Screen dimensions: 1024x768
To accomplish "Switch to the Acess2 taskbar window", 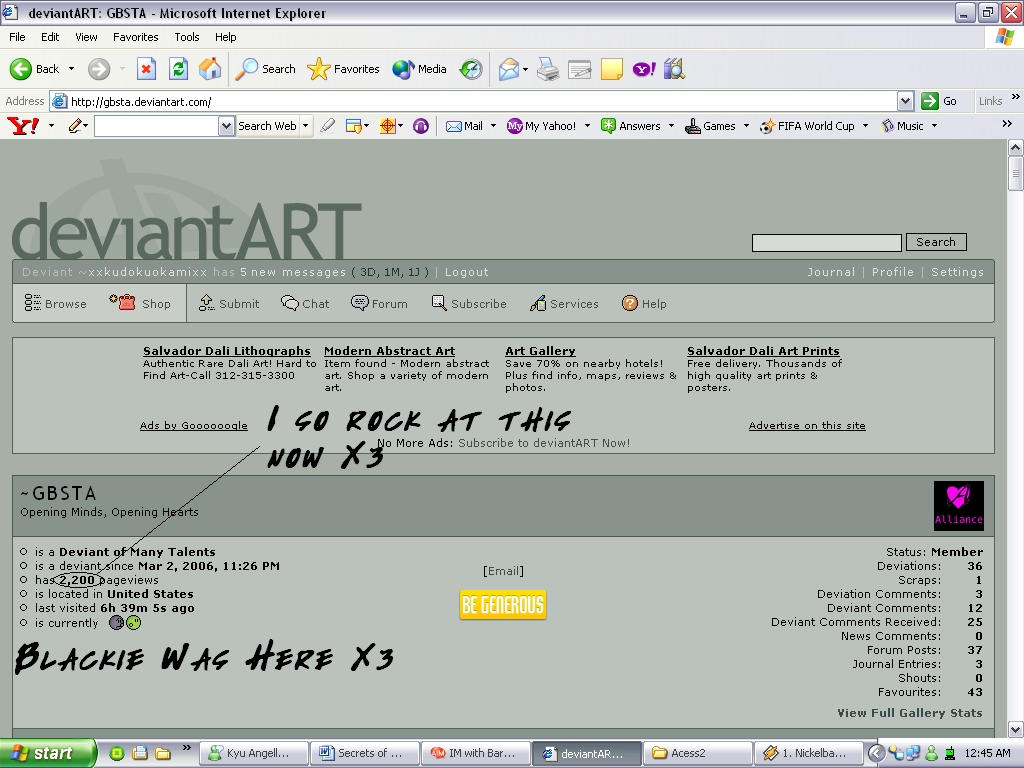I will (x=697, y=753).
